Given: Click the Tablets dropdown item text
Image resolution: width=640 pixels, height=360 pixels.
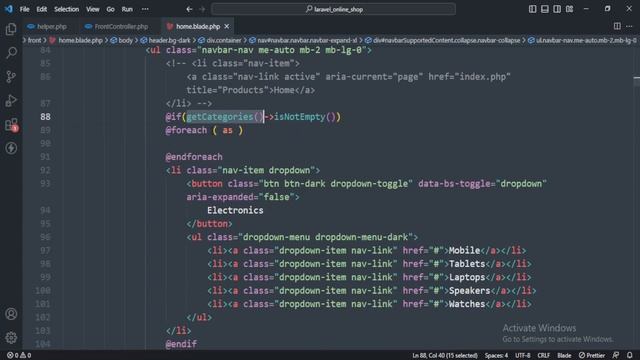Looking at the screenshot, I should pyautogui.click(x=467, y=264).
